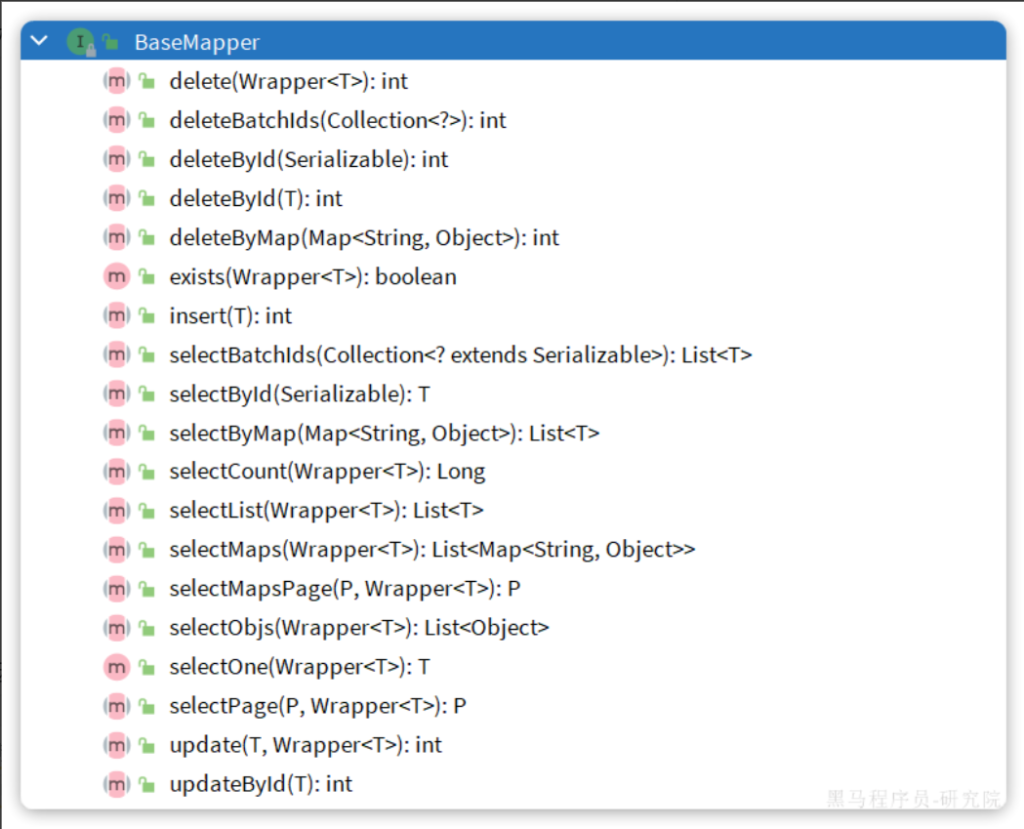Click the method icon beside selectOne

click(x=117, y=667)
